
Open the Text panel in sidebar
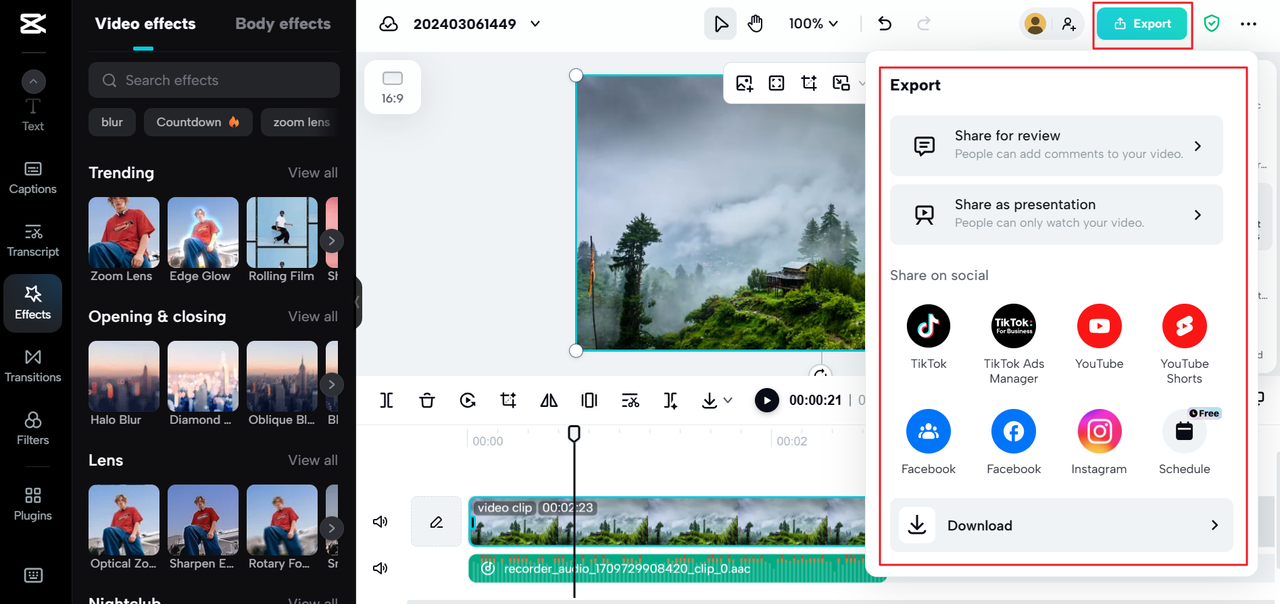(x=33, y=115)
